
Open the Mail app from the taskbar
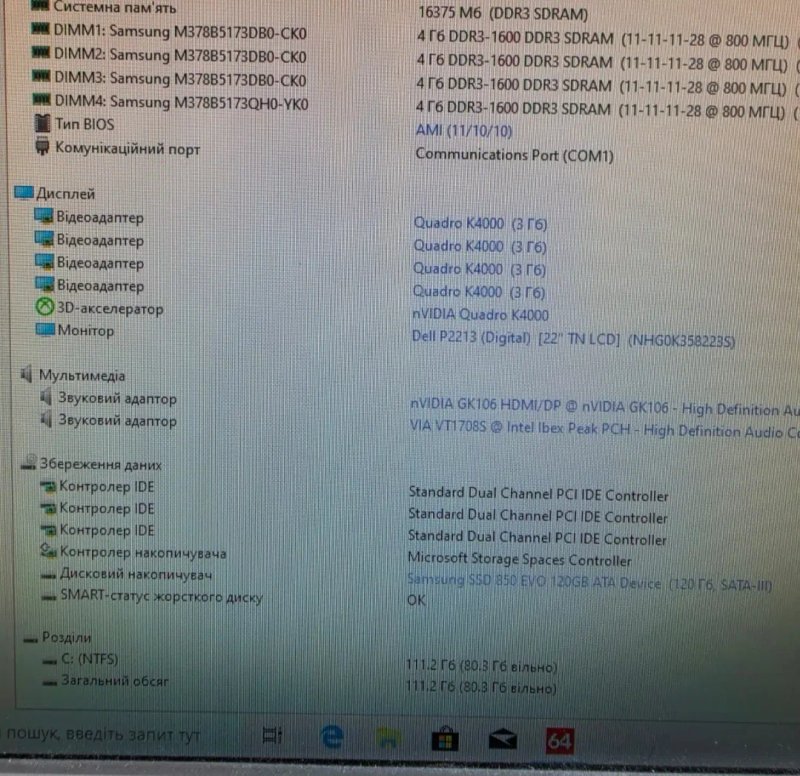click(x=503, y=740)
